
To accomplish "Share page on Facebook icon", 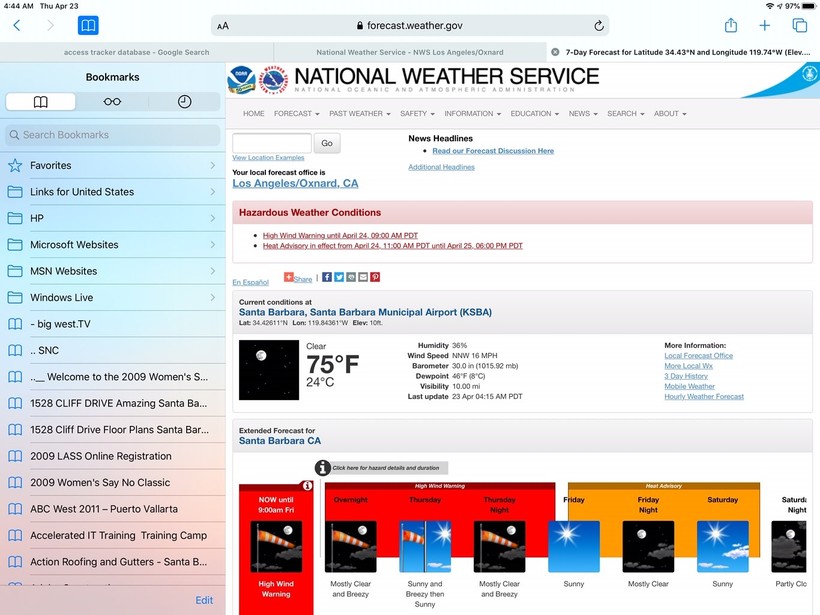I will click(x=327, y=277).
